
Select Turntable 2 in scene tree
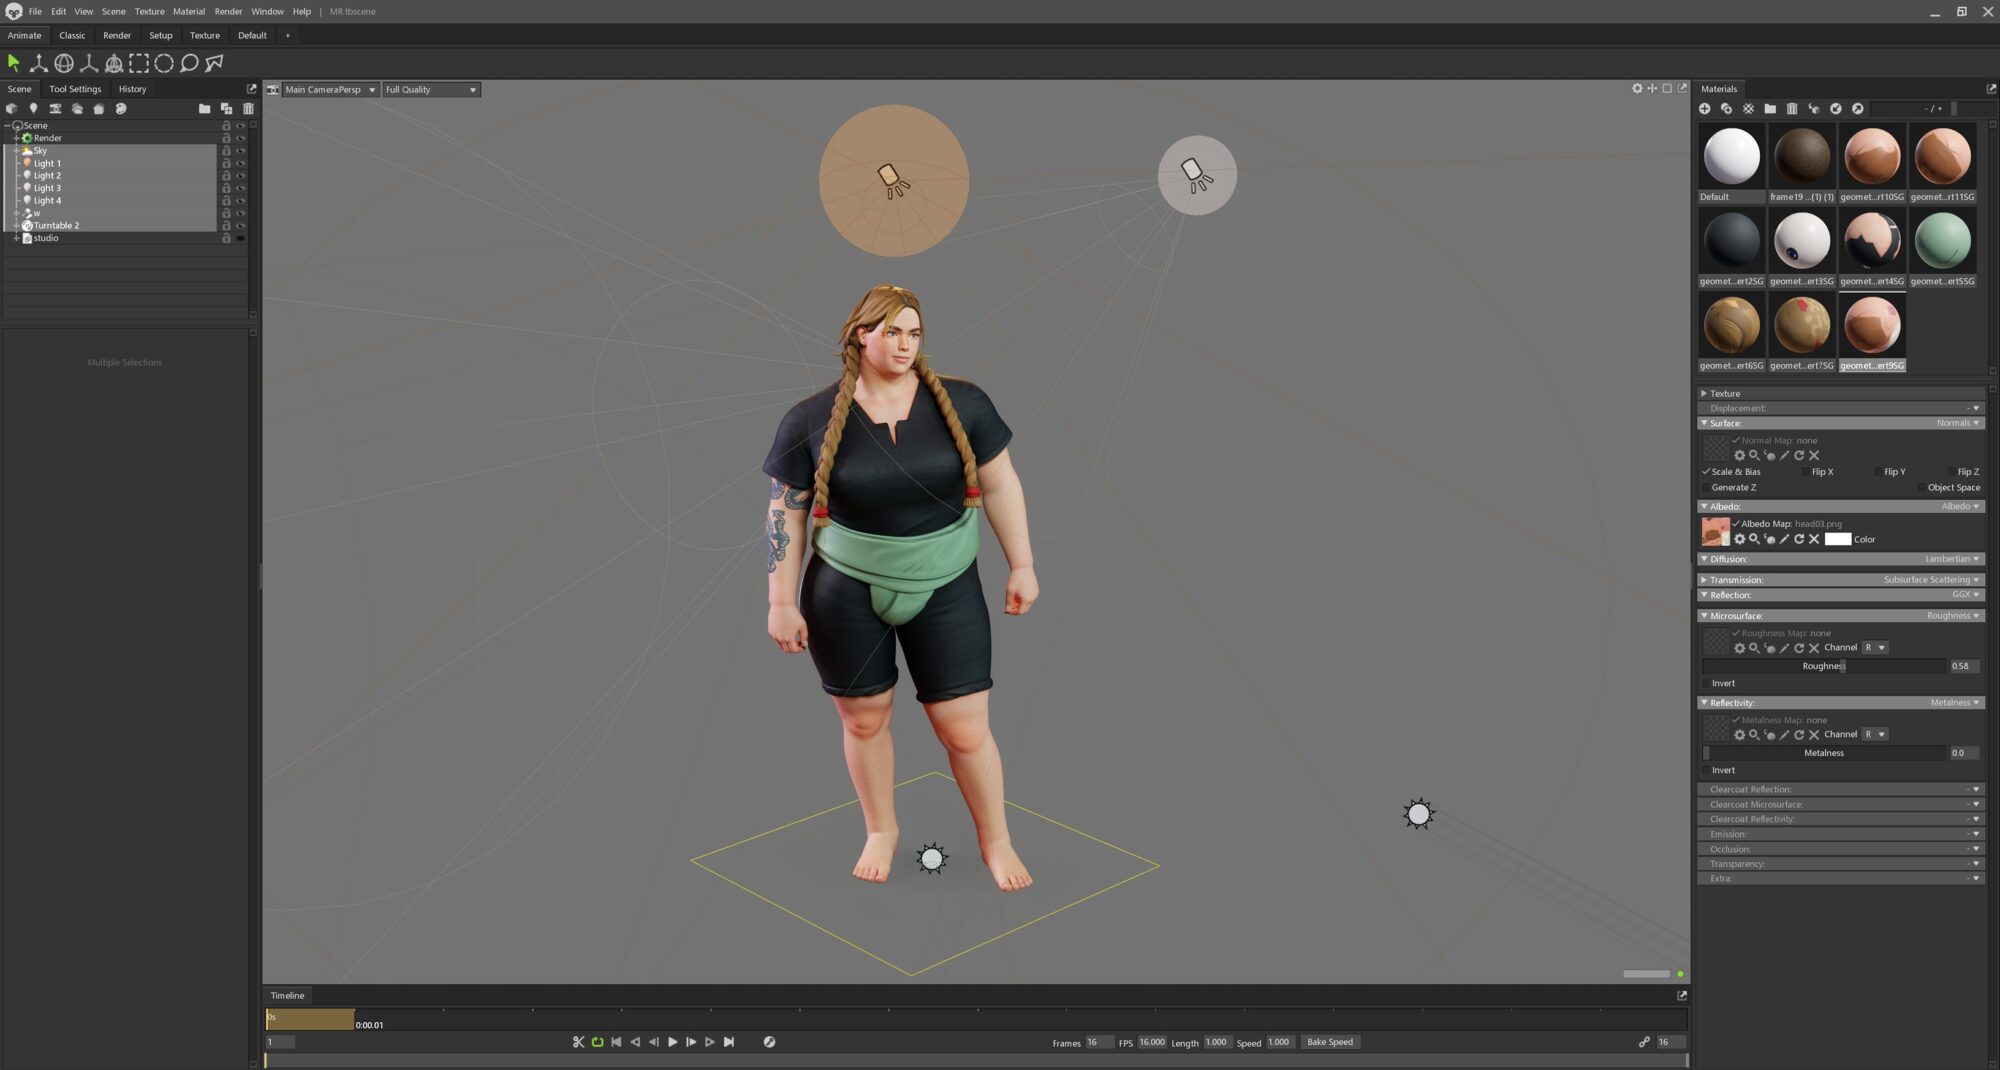coord(57,226)
